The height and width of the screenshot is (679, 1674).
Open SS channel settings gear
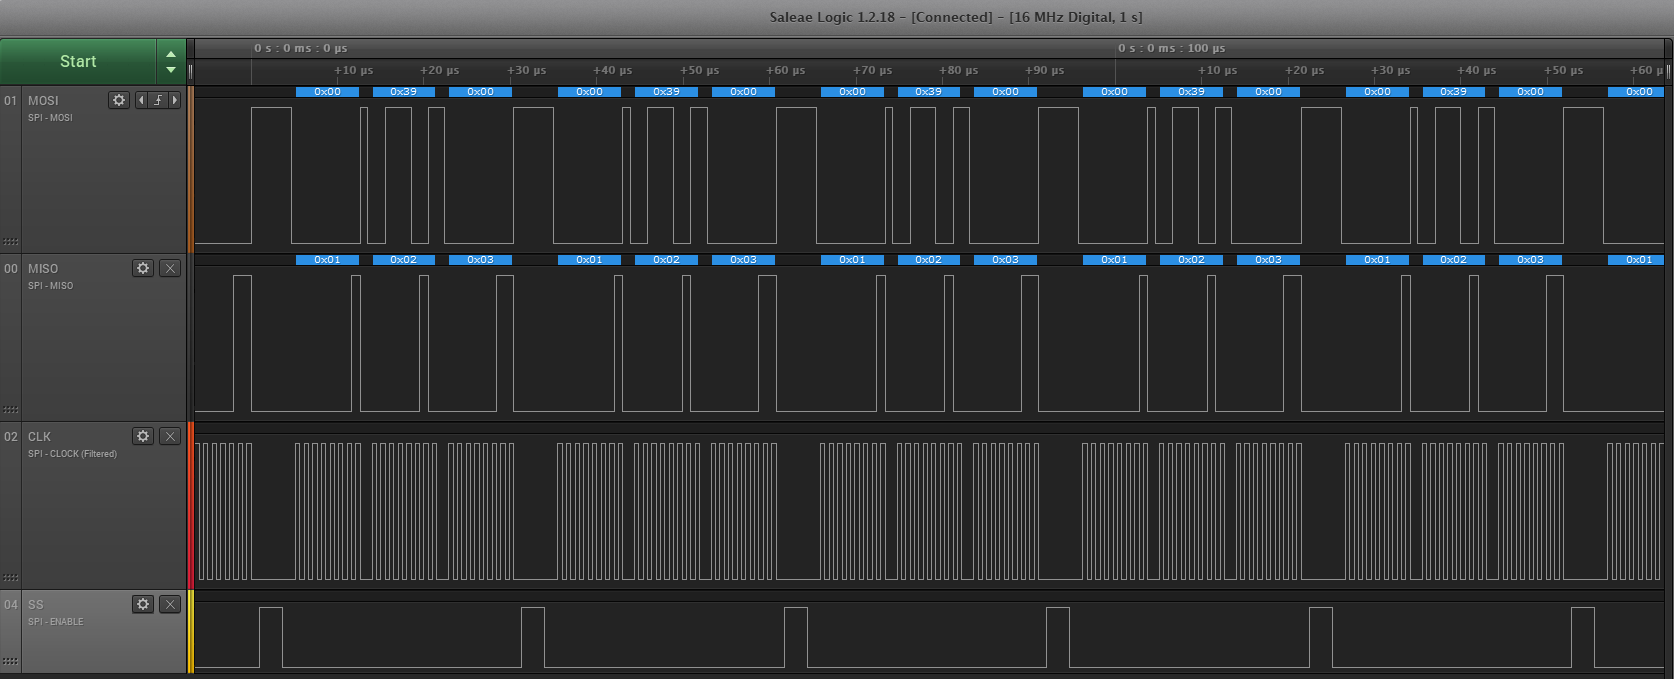pyautogui.click(x=143, y=604)
